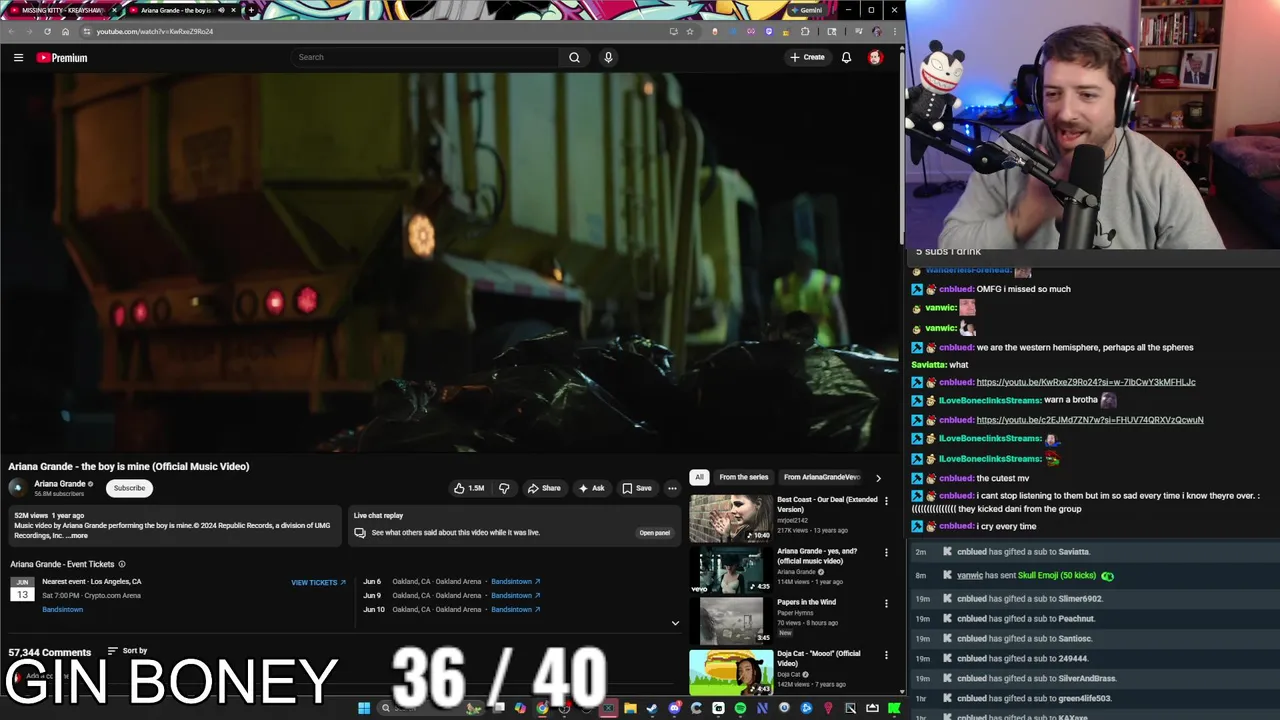Screen dimensions: 1280x720
Task: Click the YouTube search input field
Action: click(425, 57)
